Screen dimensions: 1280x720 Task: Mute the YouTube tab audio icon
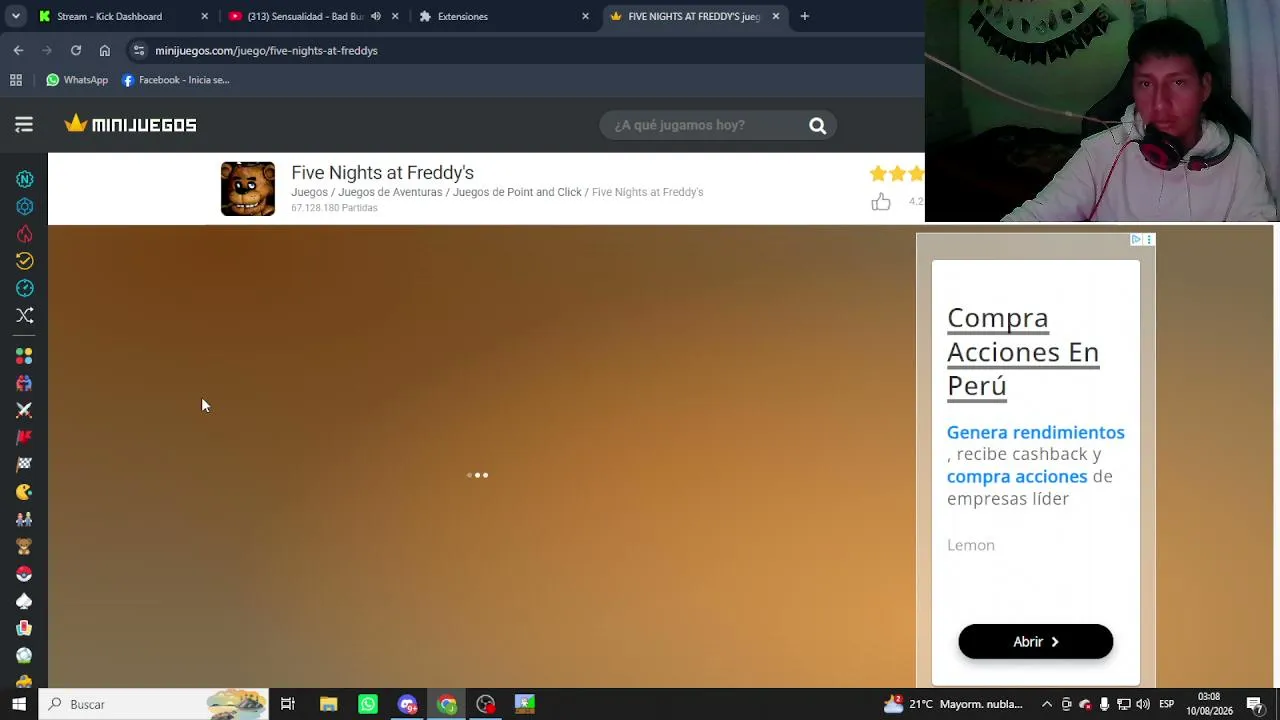pos(376,16)
